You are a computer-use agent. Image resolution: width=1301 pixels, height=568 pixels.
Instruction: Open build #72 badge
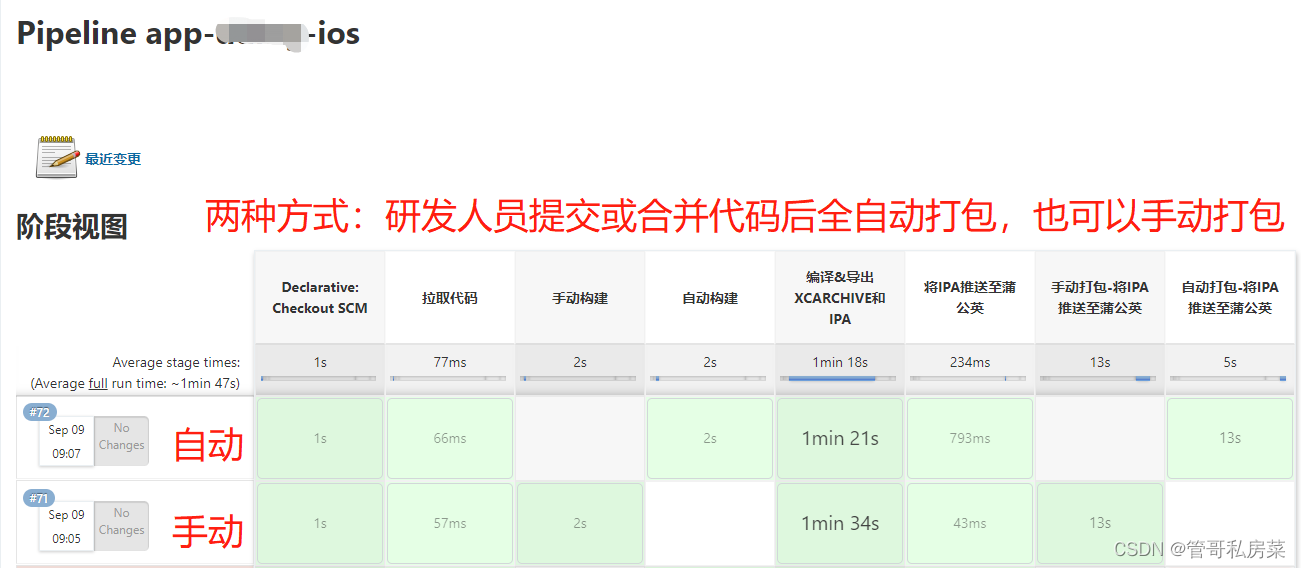pos(40,413)
